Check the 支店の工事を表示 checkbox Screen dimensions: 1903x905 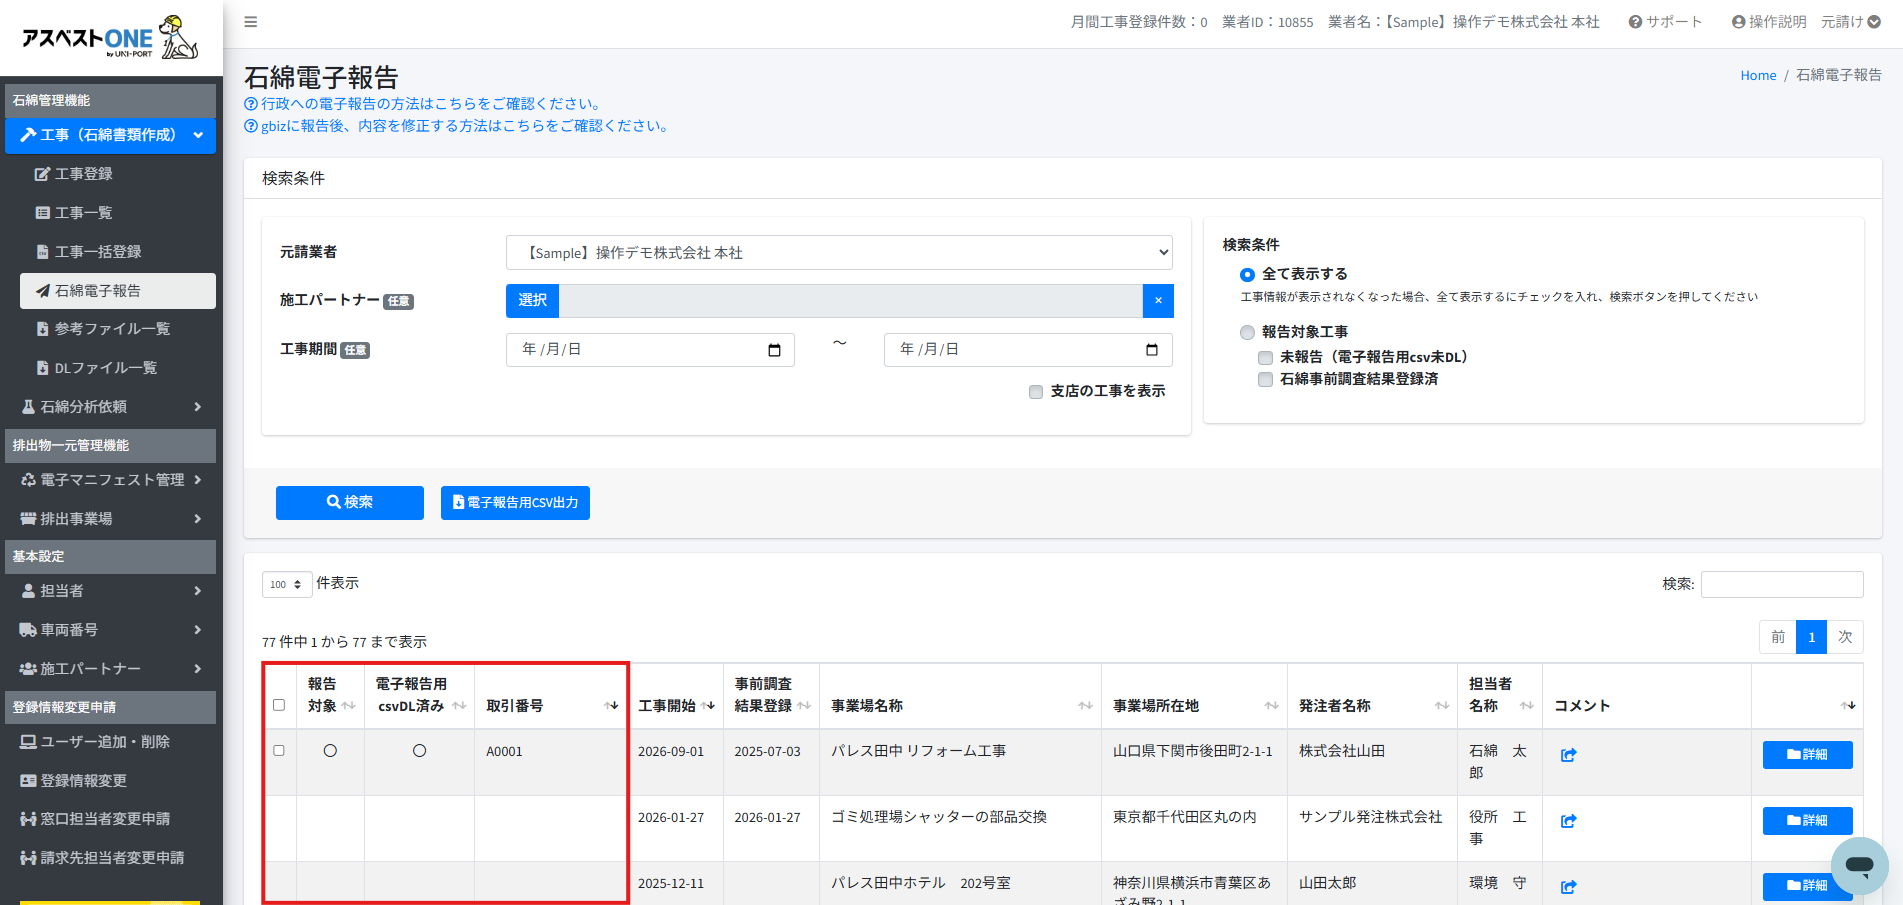tap(1036, 392)
